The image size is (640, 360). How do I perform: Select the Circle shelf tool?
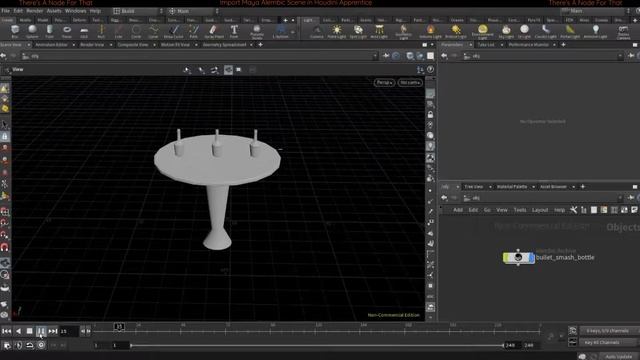tap(136, 31)
